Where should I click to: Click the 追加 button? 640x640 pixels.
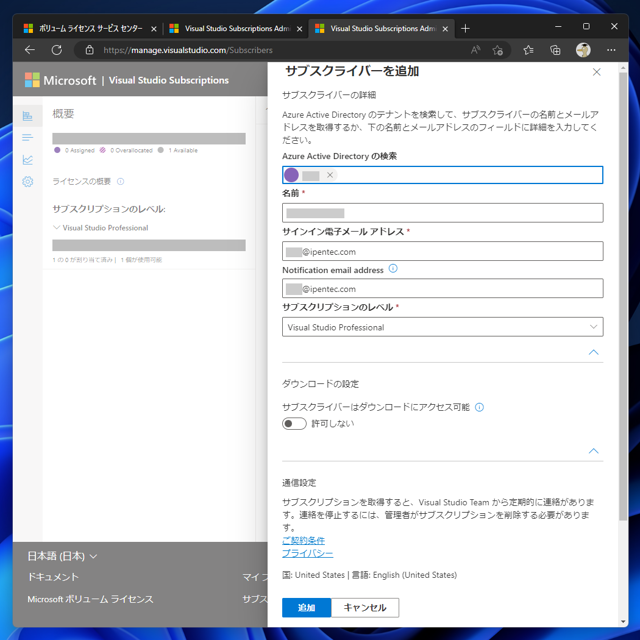pos(306,607)
